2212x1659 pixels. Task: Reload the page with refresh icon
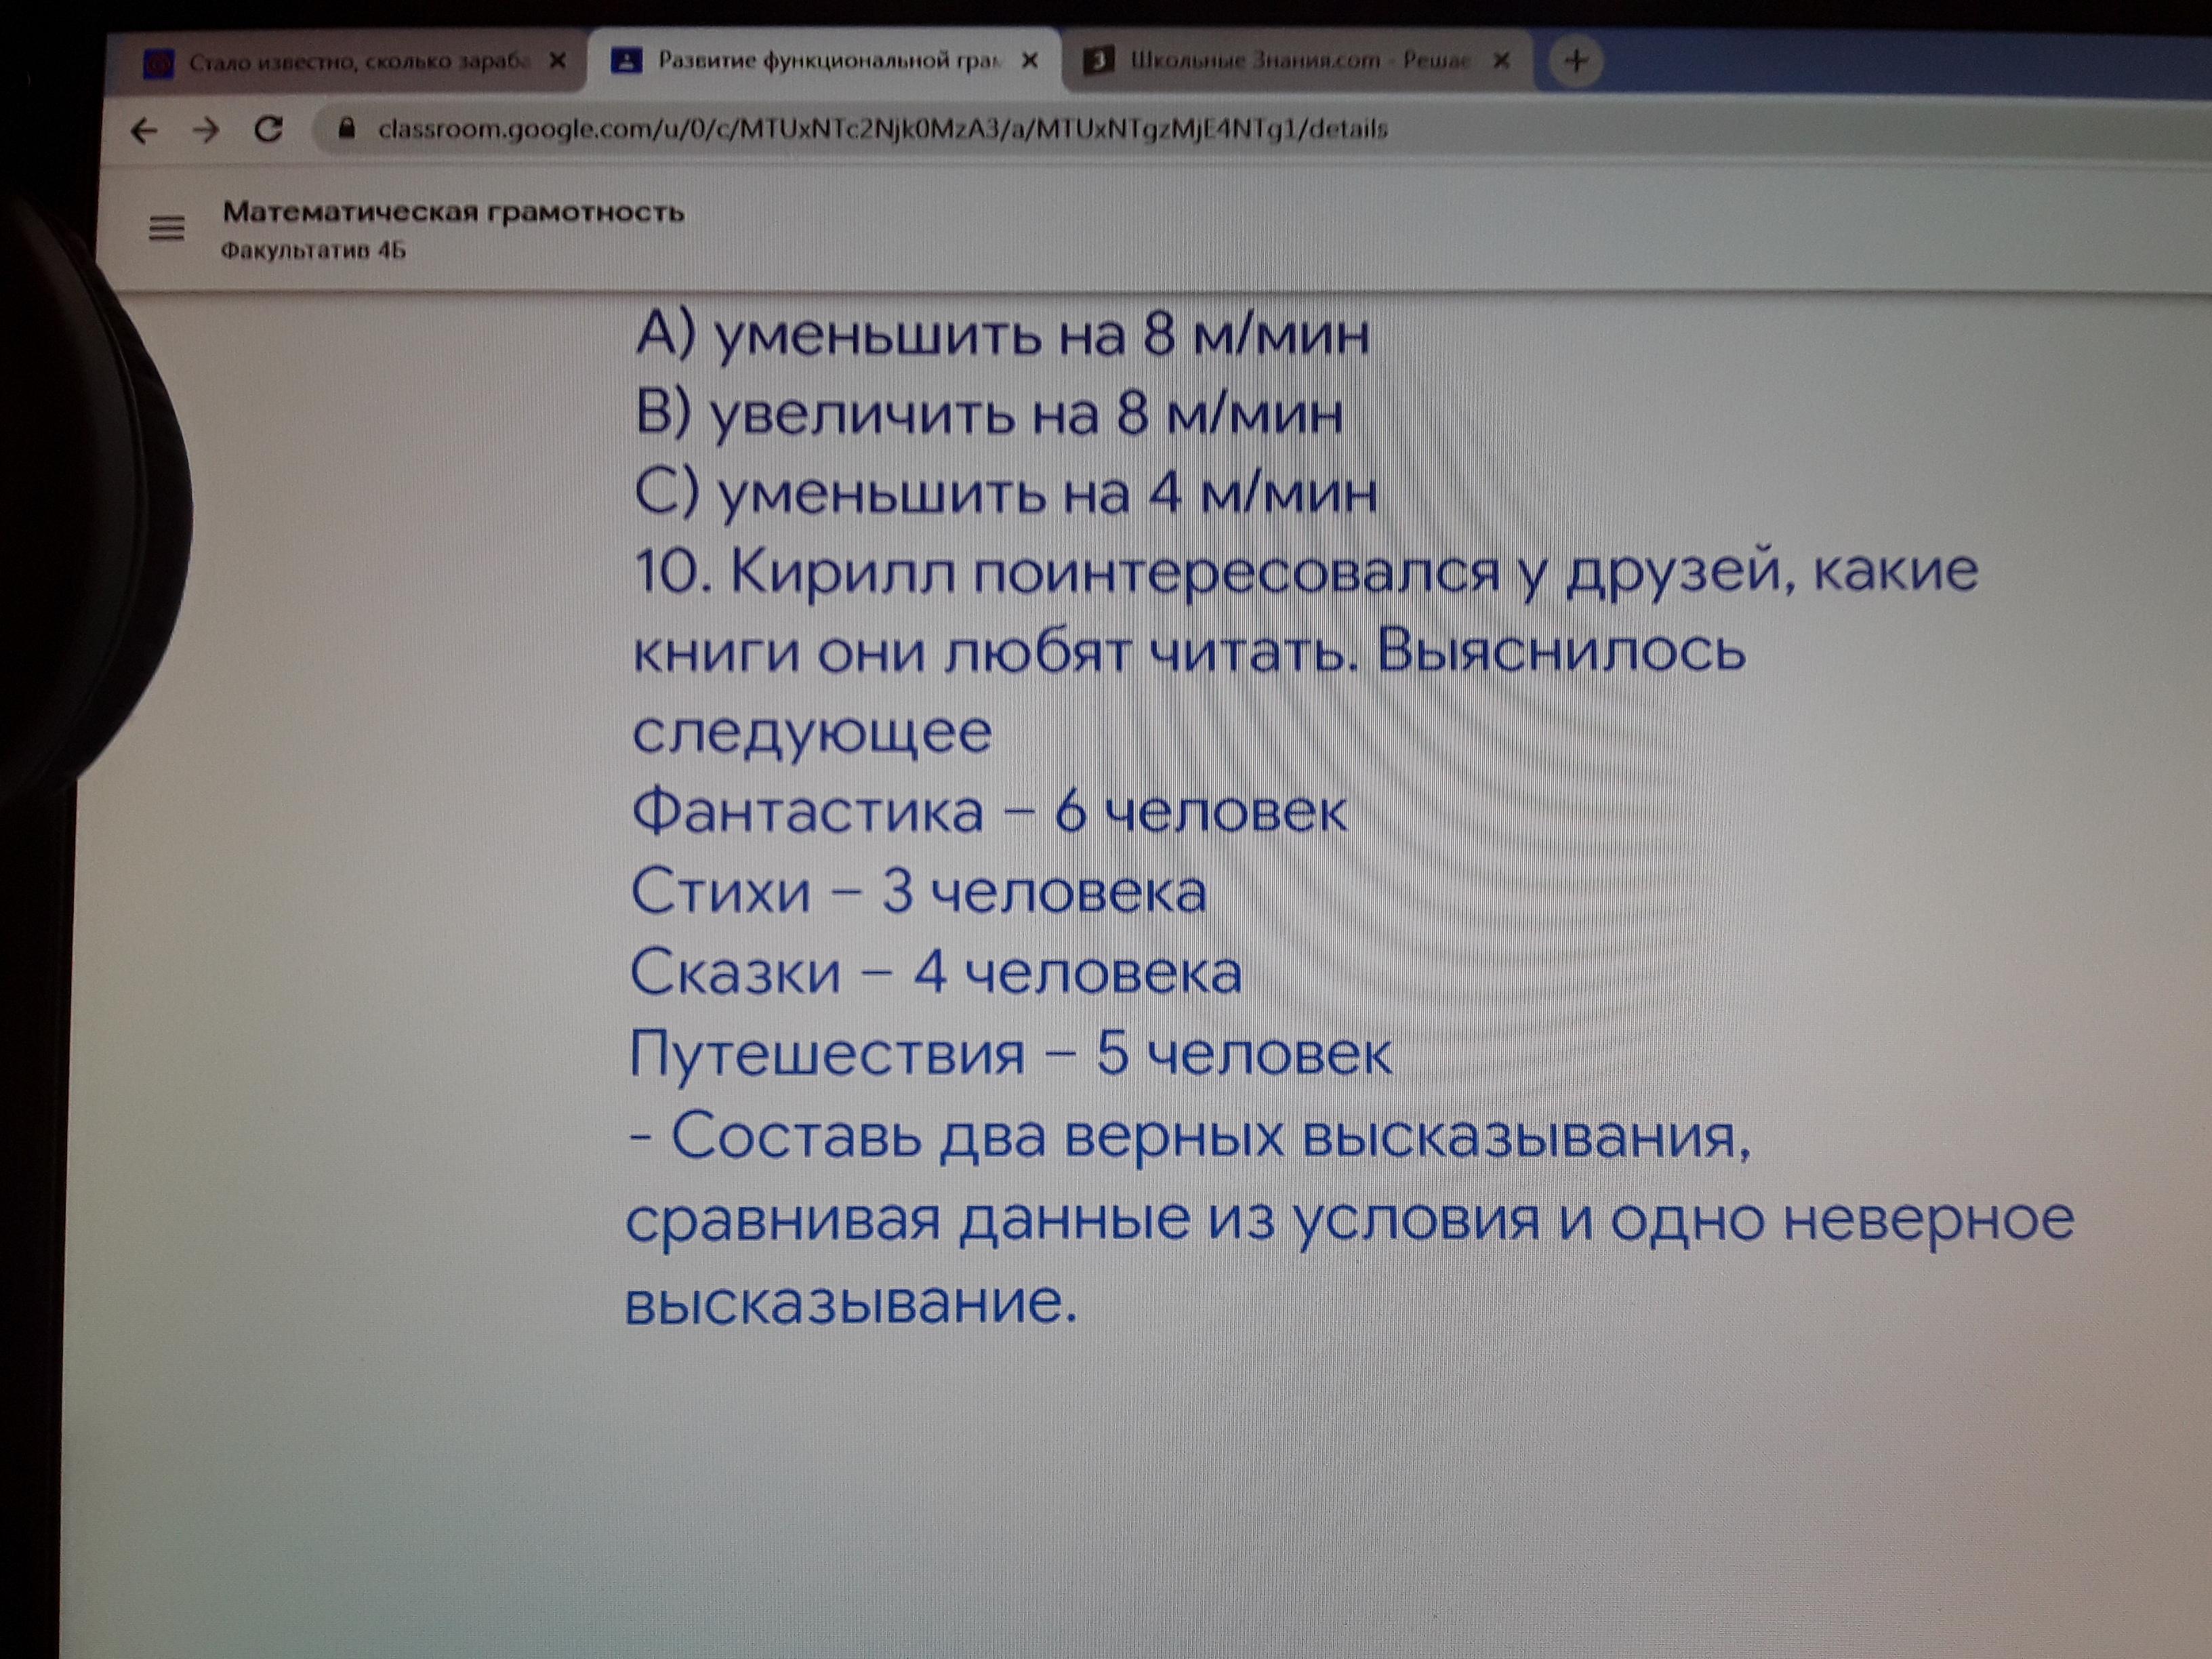pyautogui.click(x=268, y=129)
